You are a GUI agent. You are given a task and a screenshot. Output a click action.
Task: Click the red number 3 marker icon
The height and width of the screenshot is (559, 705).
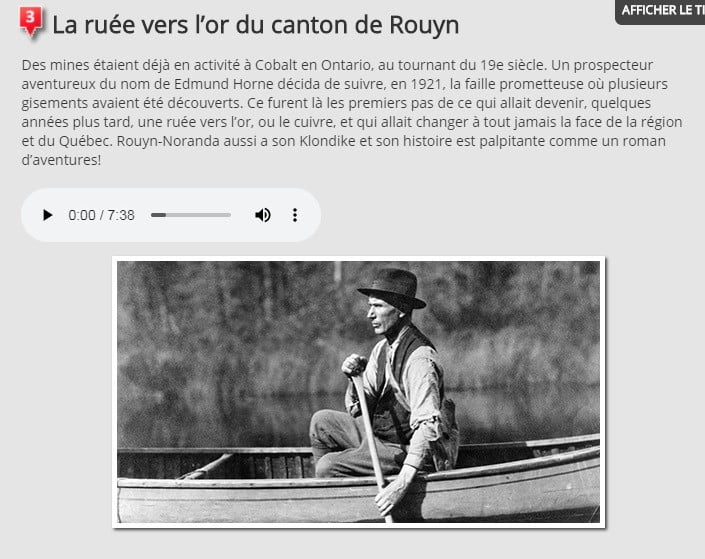pos(31,21)
